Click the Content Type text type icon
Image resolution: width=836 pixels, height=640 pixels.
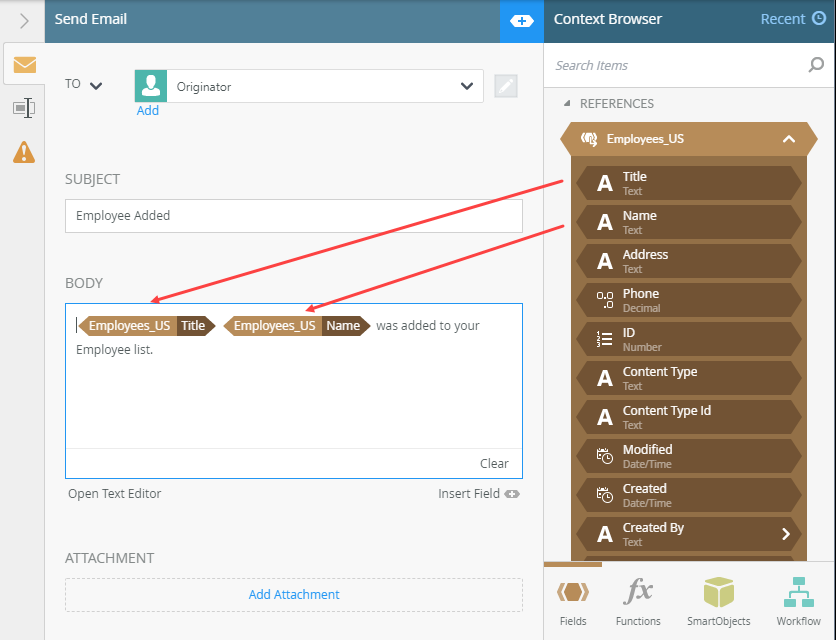[x=605, y=378]
